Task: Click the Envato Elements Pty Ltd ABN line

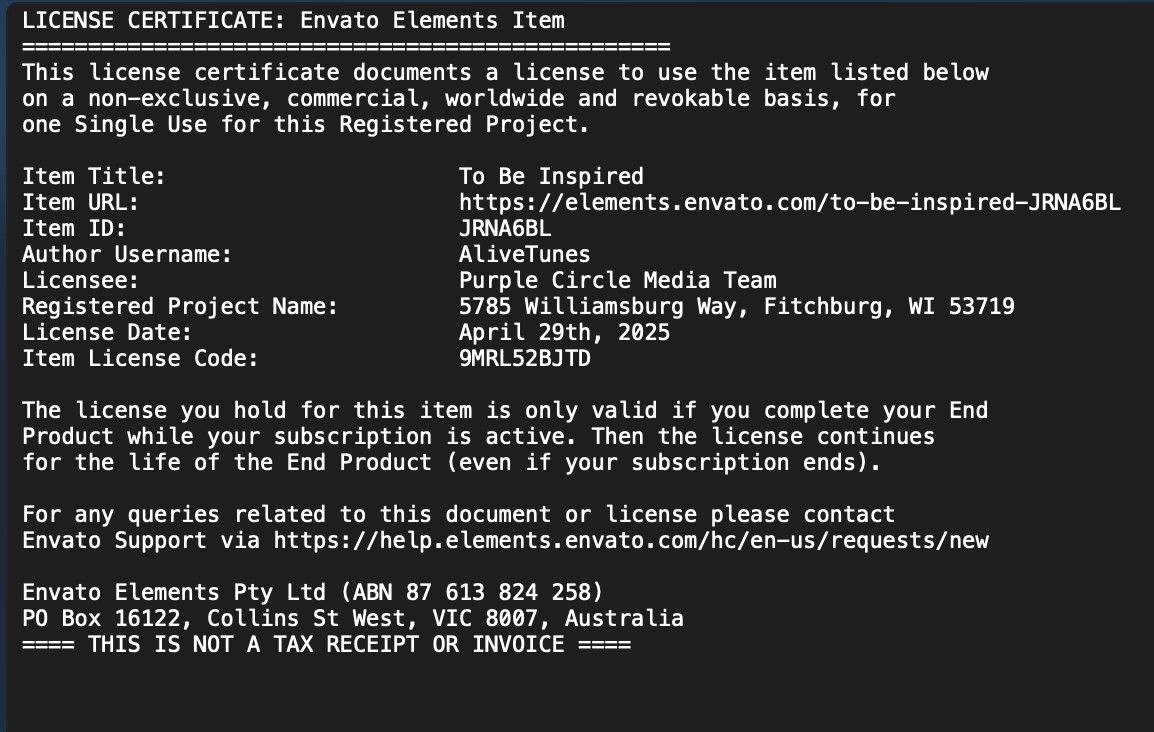Action: click(x=312, y=593)
